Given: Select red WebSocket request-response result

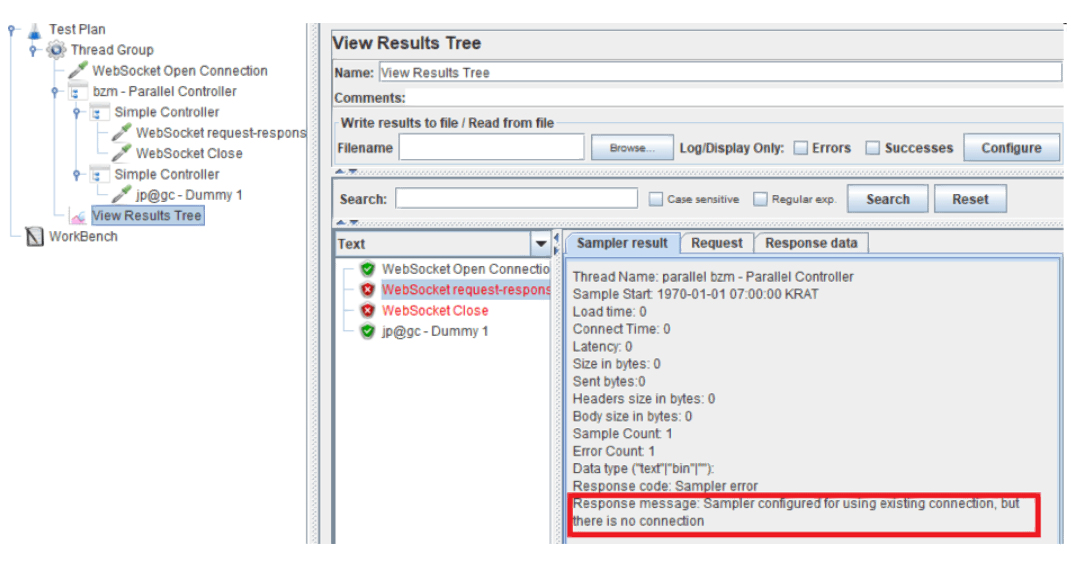Looking at the screenshot, I should tap(465, 289).
